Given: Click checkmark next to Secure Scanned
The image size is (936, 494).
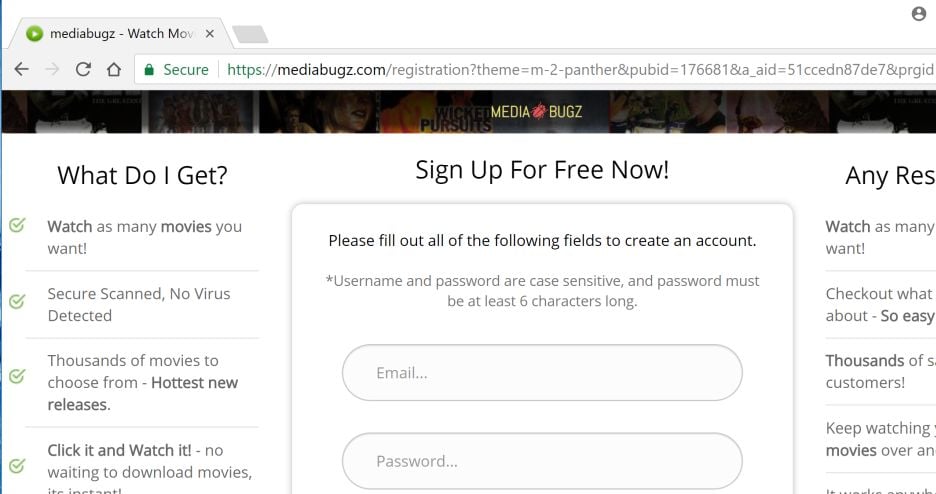Looking at the screenshot, I should coord(17,301).
